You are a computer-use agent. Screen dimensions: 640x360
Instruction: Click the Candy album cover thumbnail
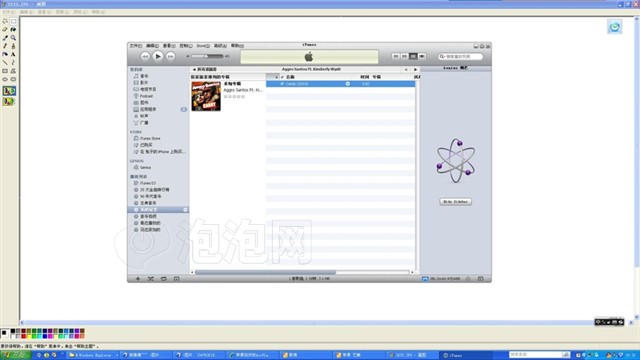(x=206, y=96)
